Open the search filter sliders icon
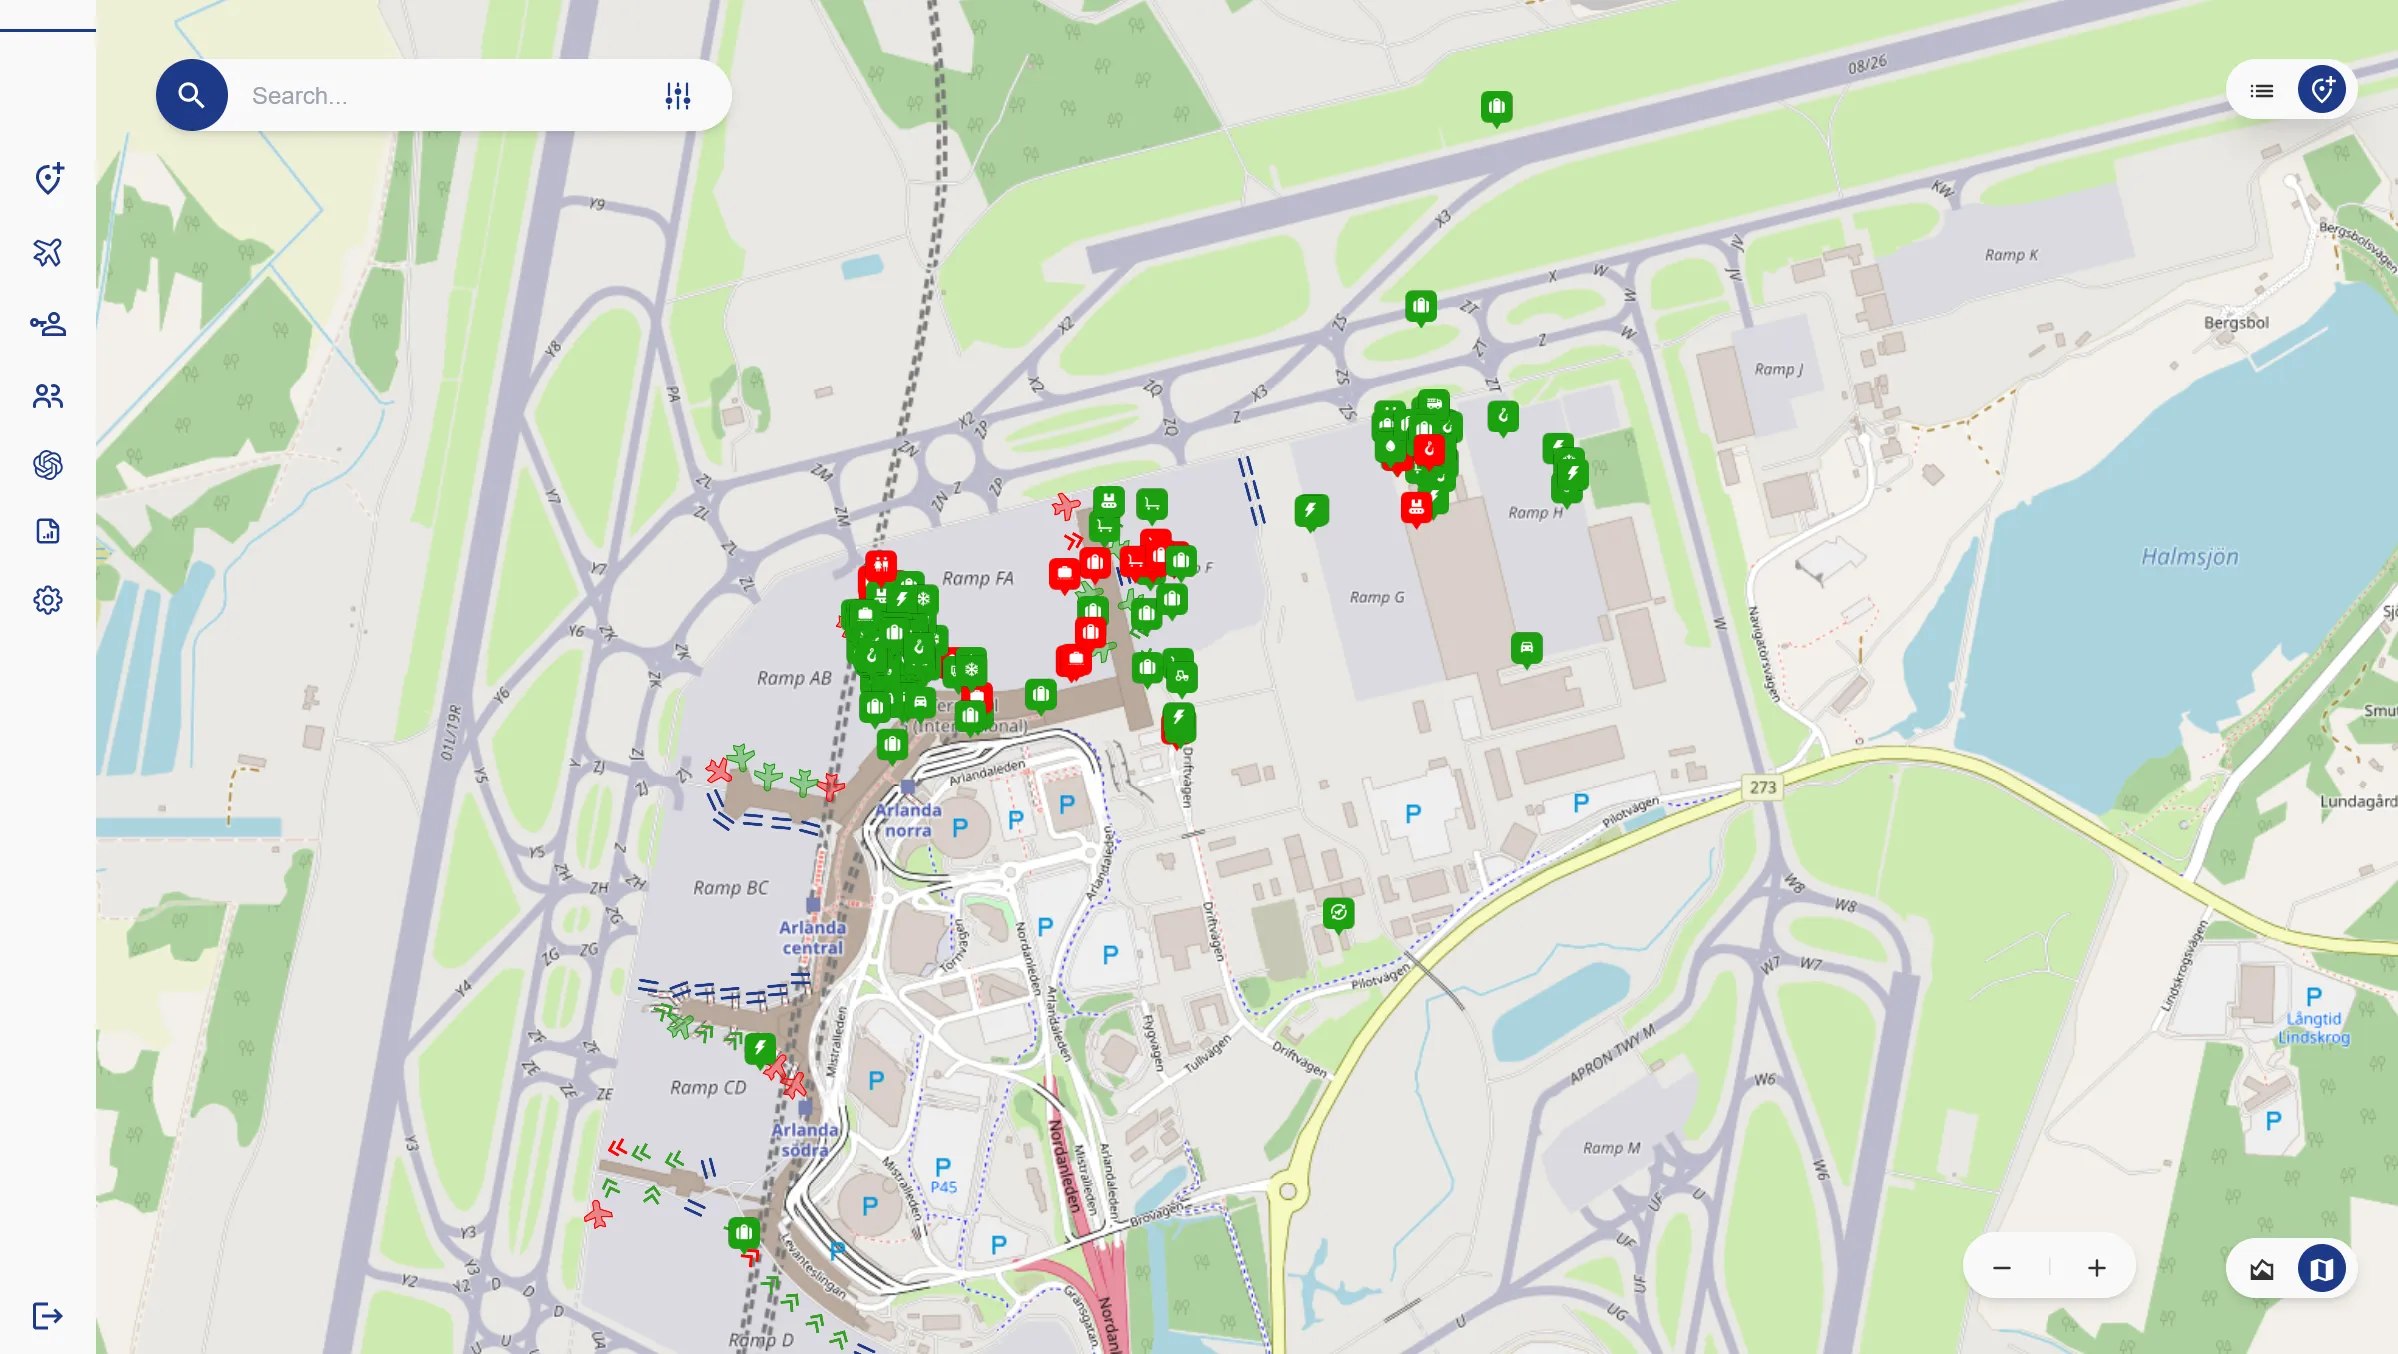Viewport: 2398px width, 1354px height. click(x=678, y=95)
